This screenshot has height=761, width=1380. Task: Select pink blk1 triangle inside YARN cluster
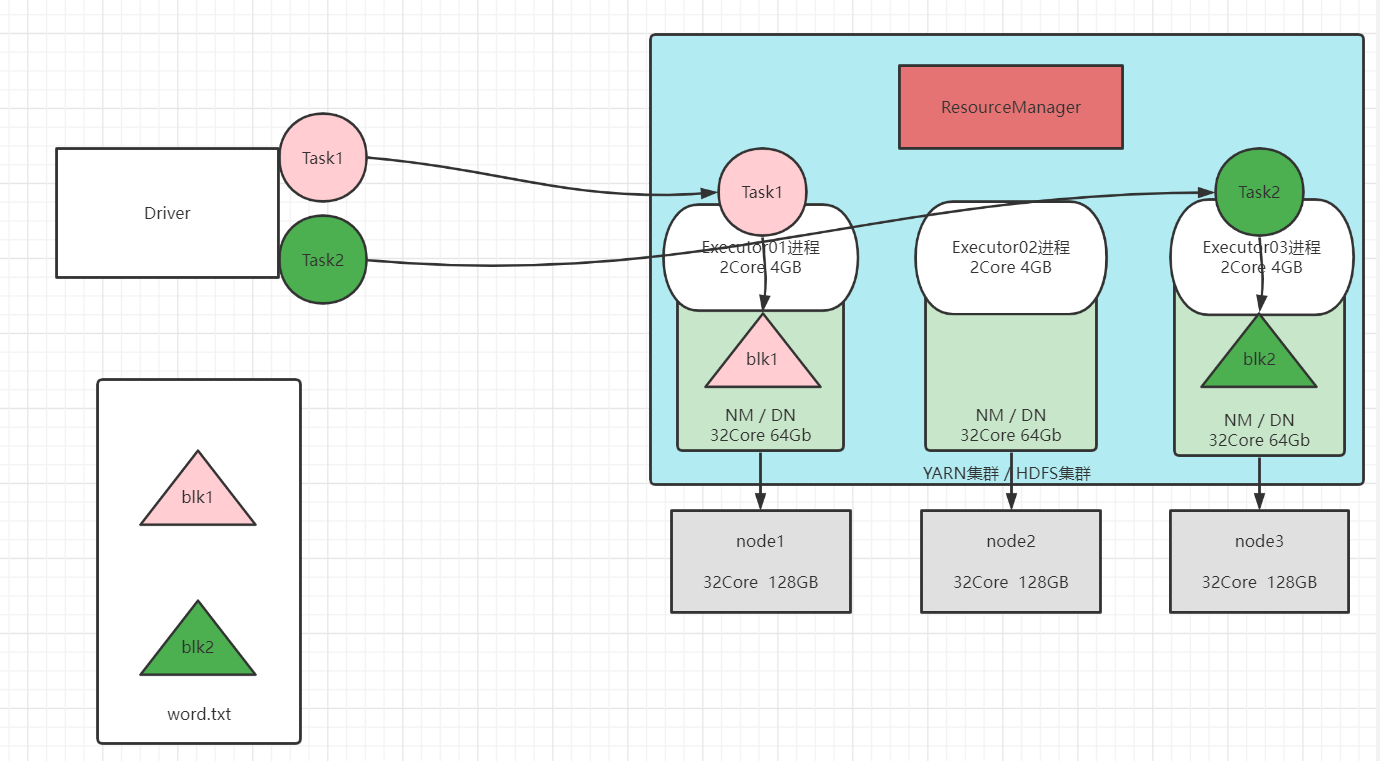(762, 357)
